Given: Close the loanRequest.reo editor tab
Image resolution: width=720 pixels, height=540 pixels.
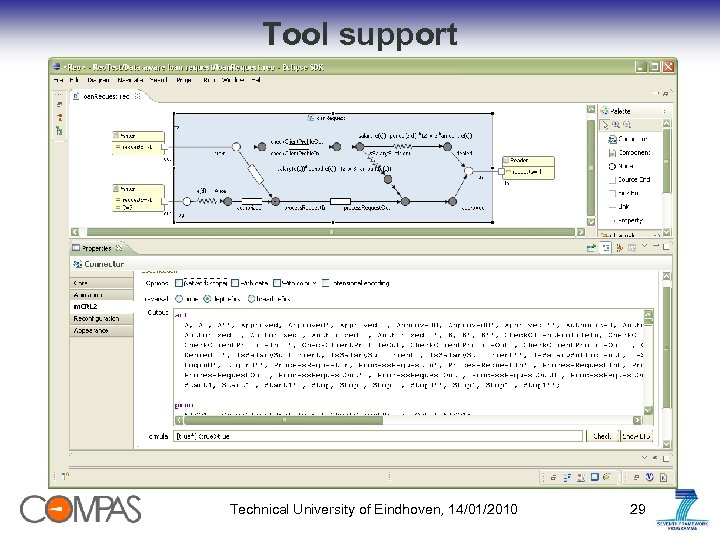Looking at the screenshot, I should (137, 96).
